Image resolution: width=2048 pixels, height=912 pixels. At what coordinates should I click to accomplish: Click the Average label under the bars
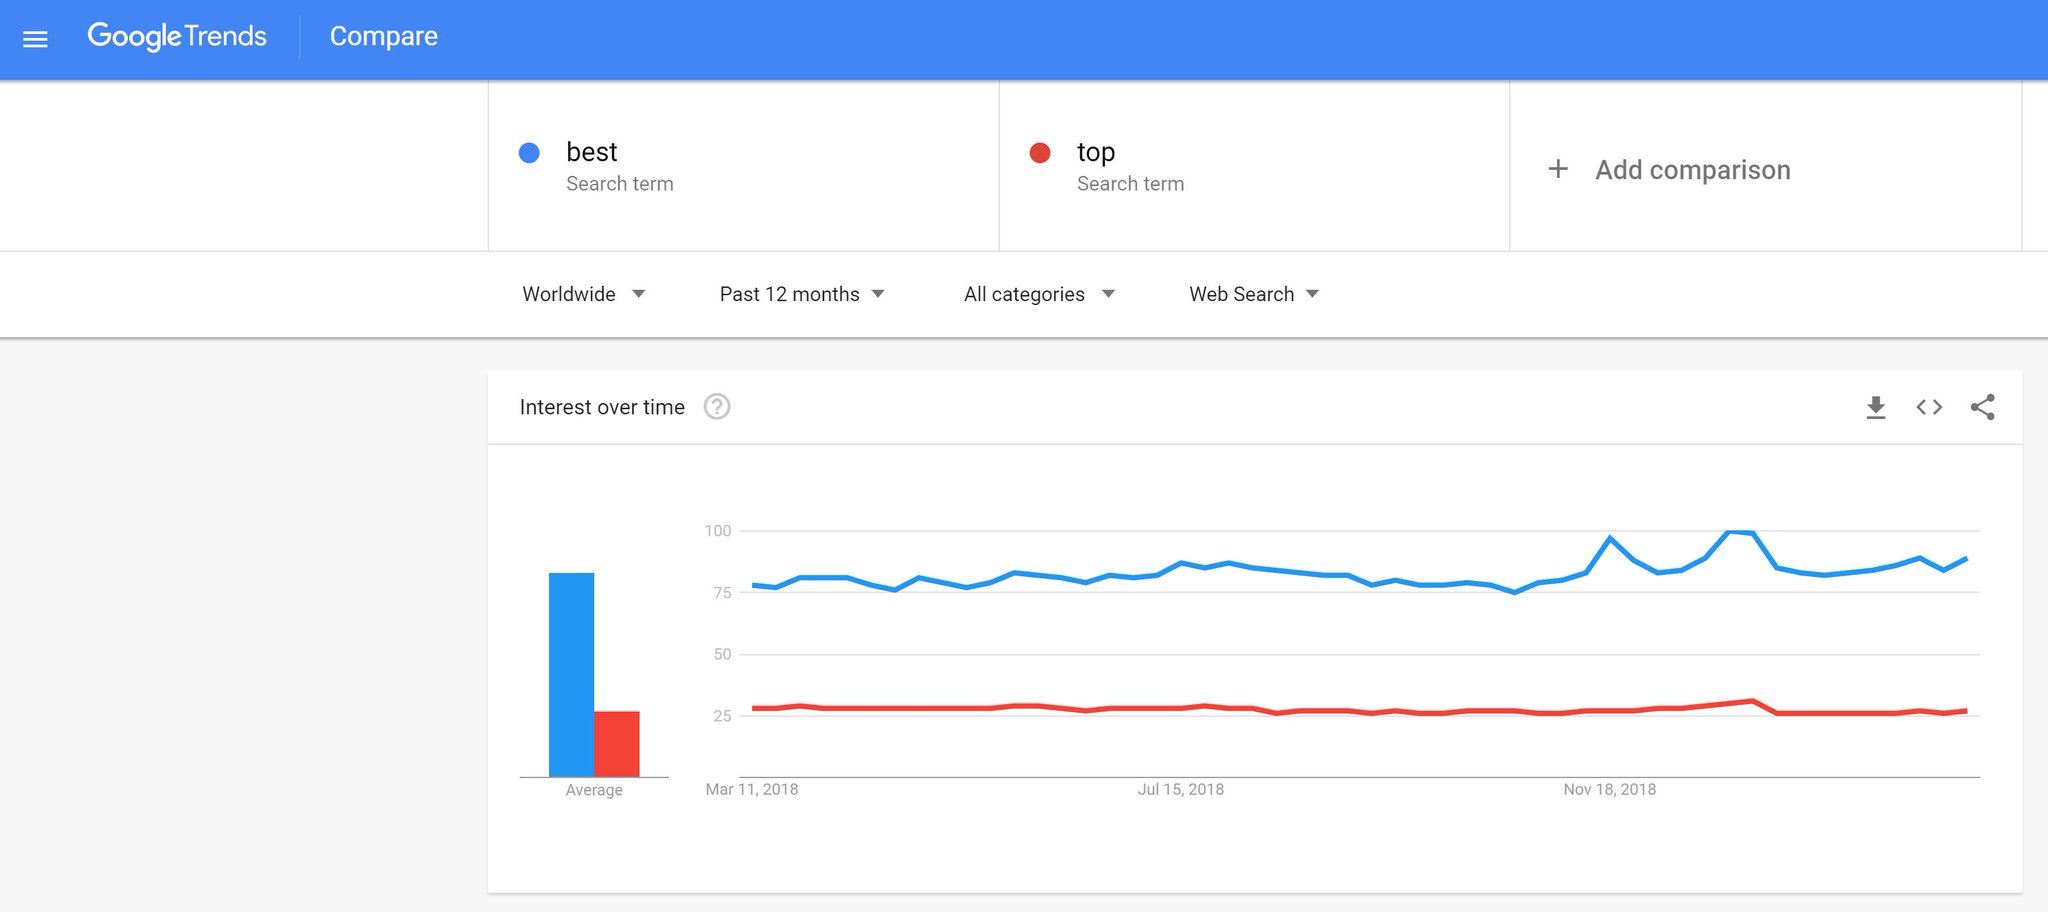point(594,790)
